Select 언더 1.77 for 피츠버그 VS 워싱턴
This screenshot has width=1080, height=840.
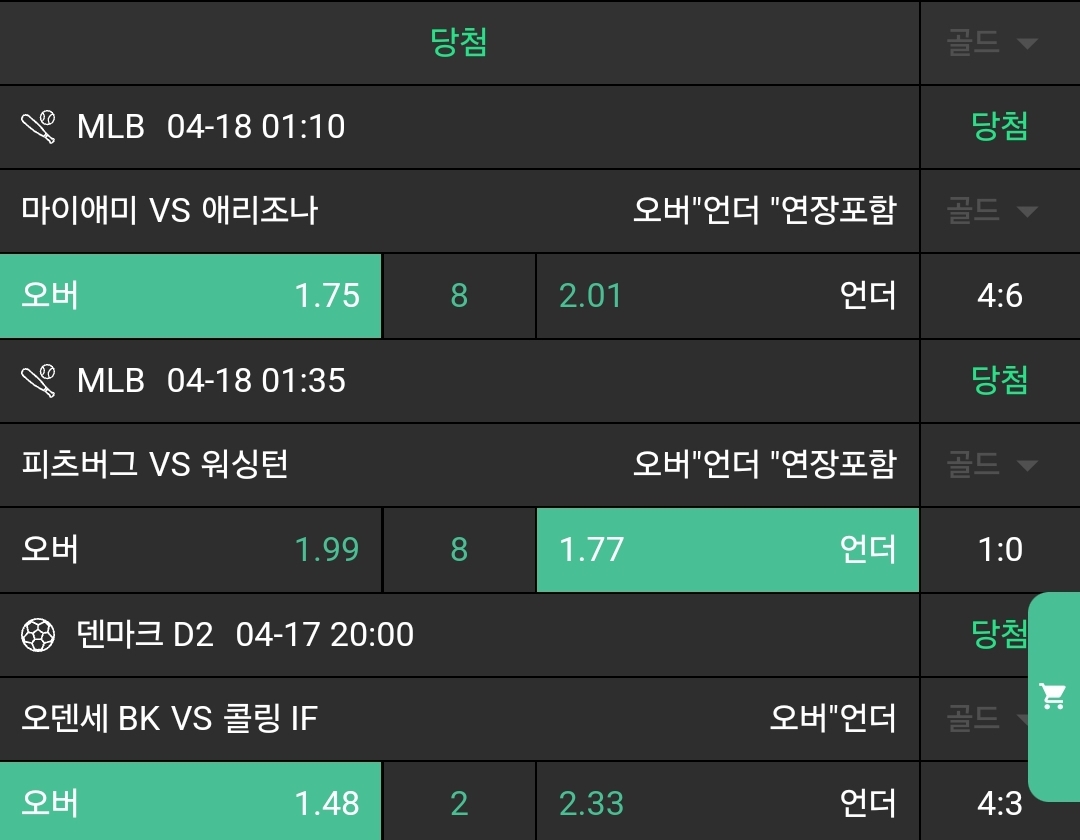tap(727, 550)
